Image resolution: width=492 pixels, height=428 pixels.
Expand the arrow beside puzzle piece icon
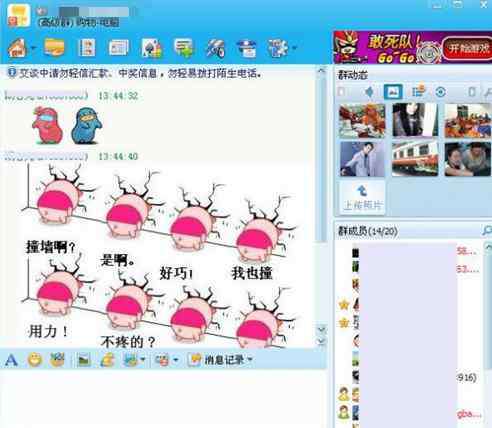click(x=294, y=48)
